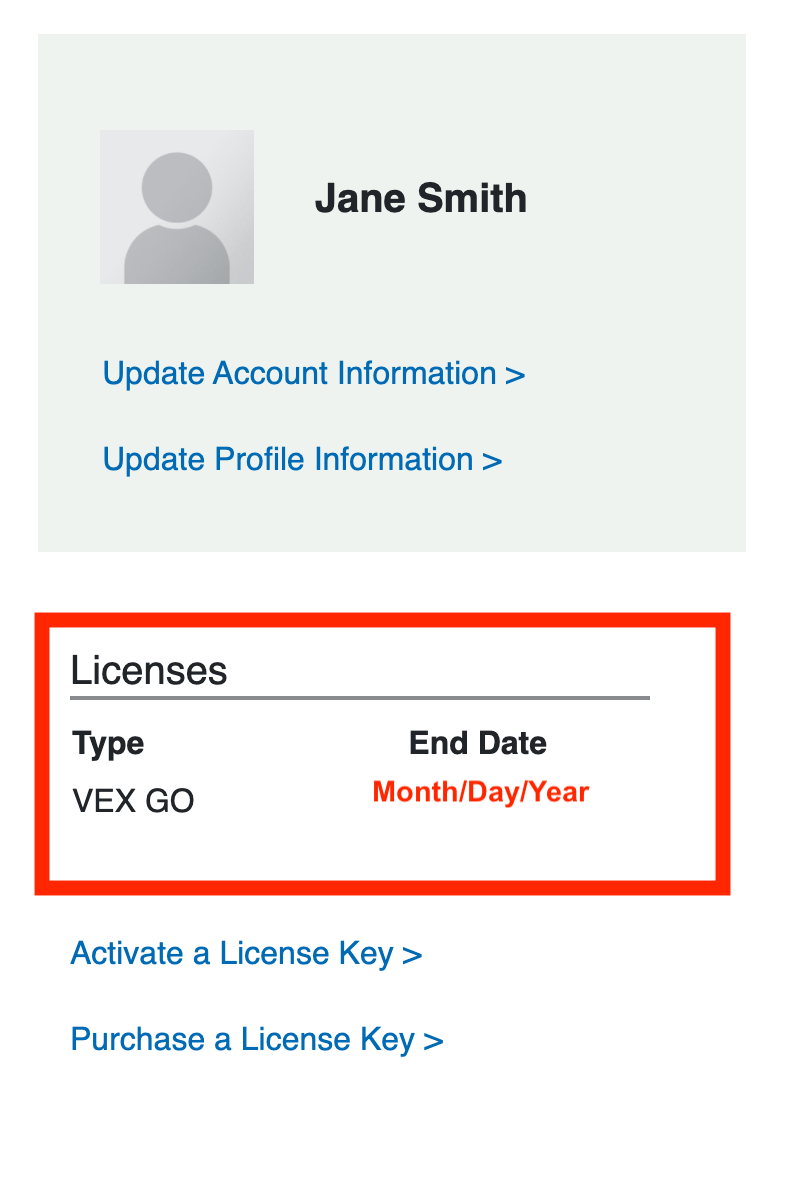The width and height of the screenshot is (788, 1190).
Task: Open the Update Account Information link
Action: coord(314,373)
